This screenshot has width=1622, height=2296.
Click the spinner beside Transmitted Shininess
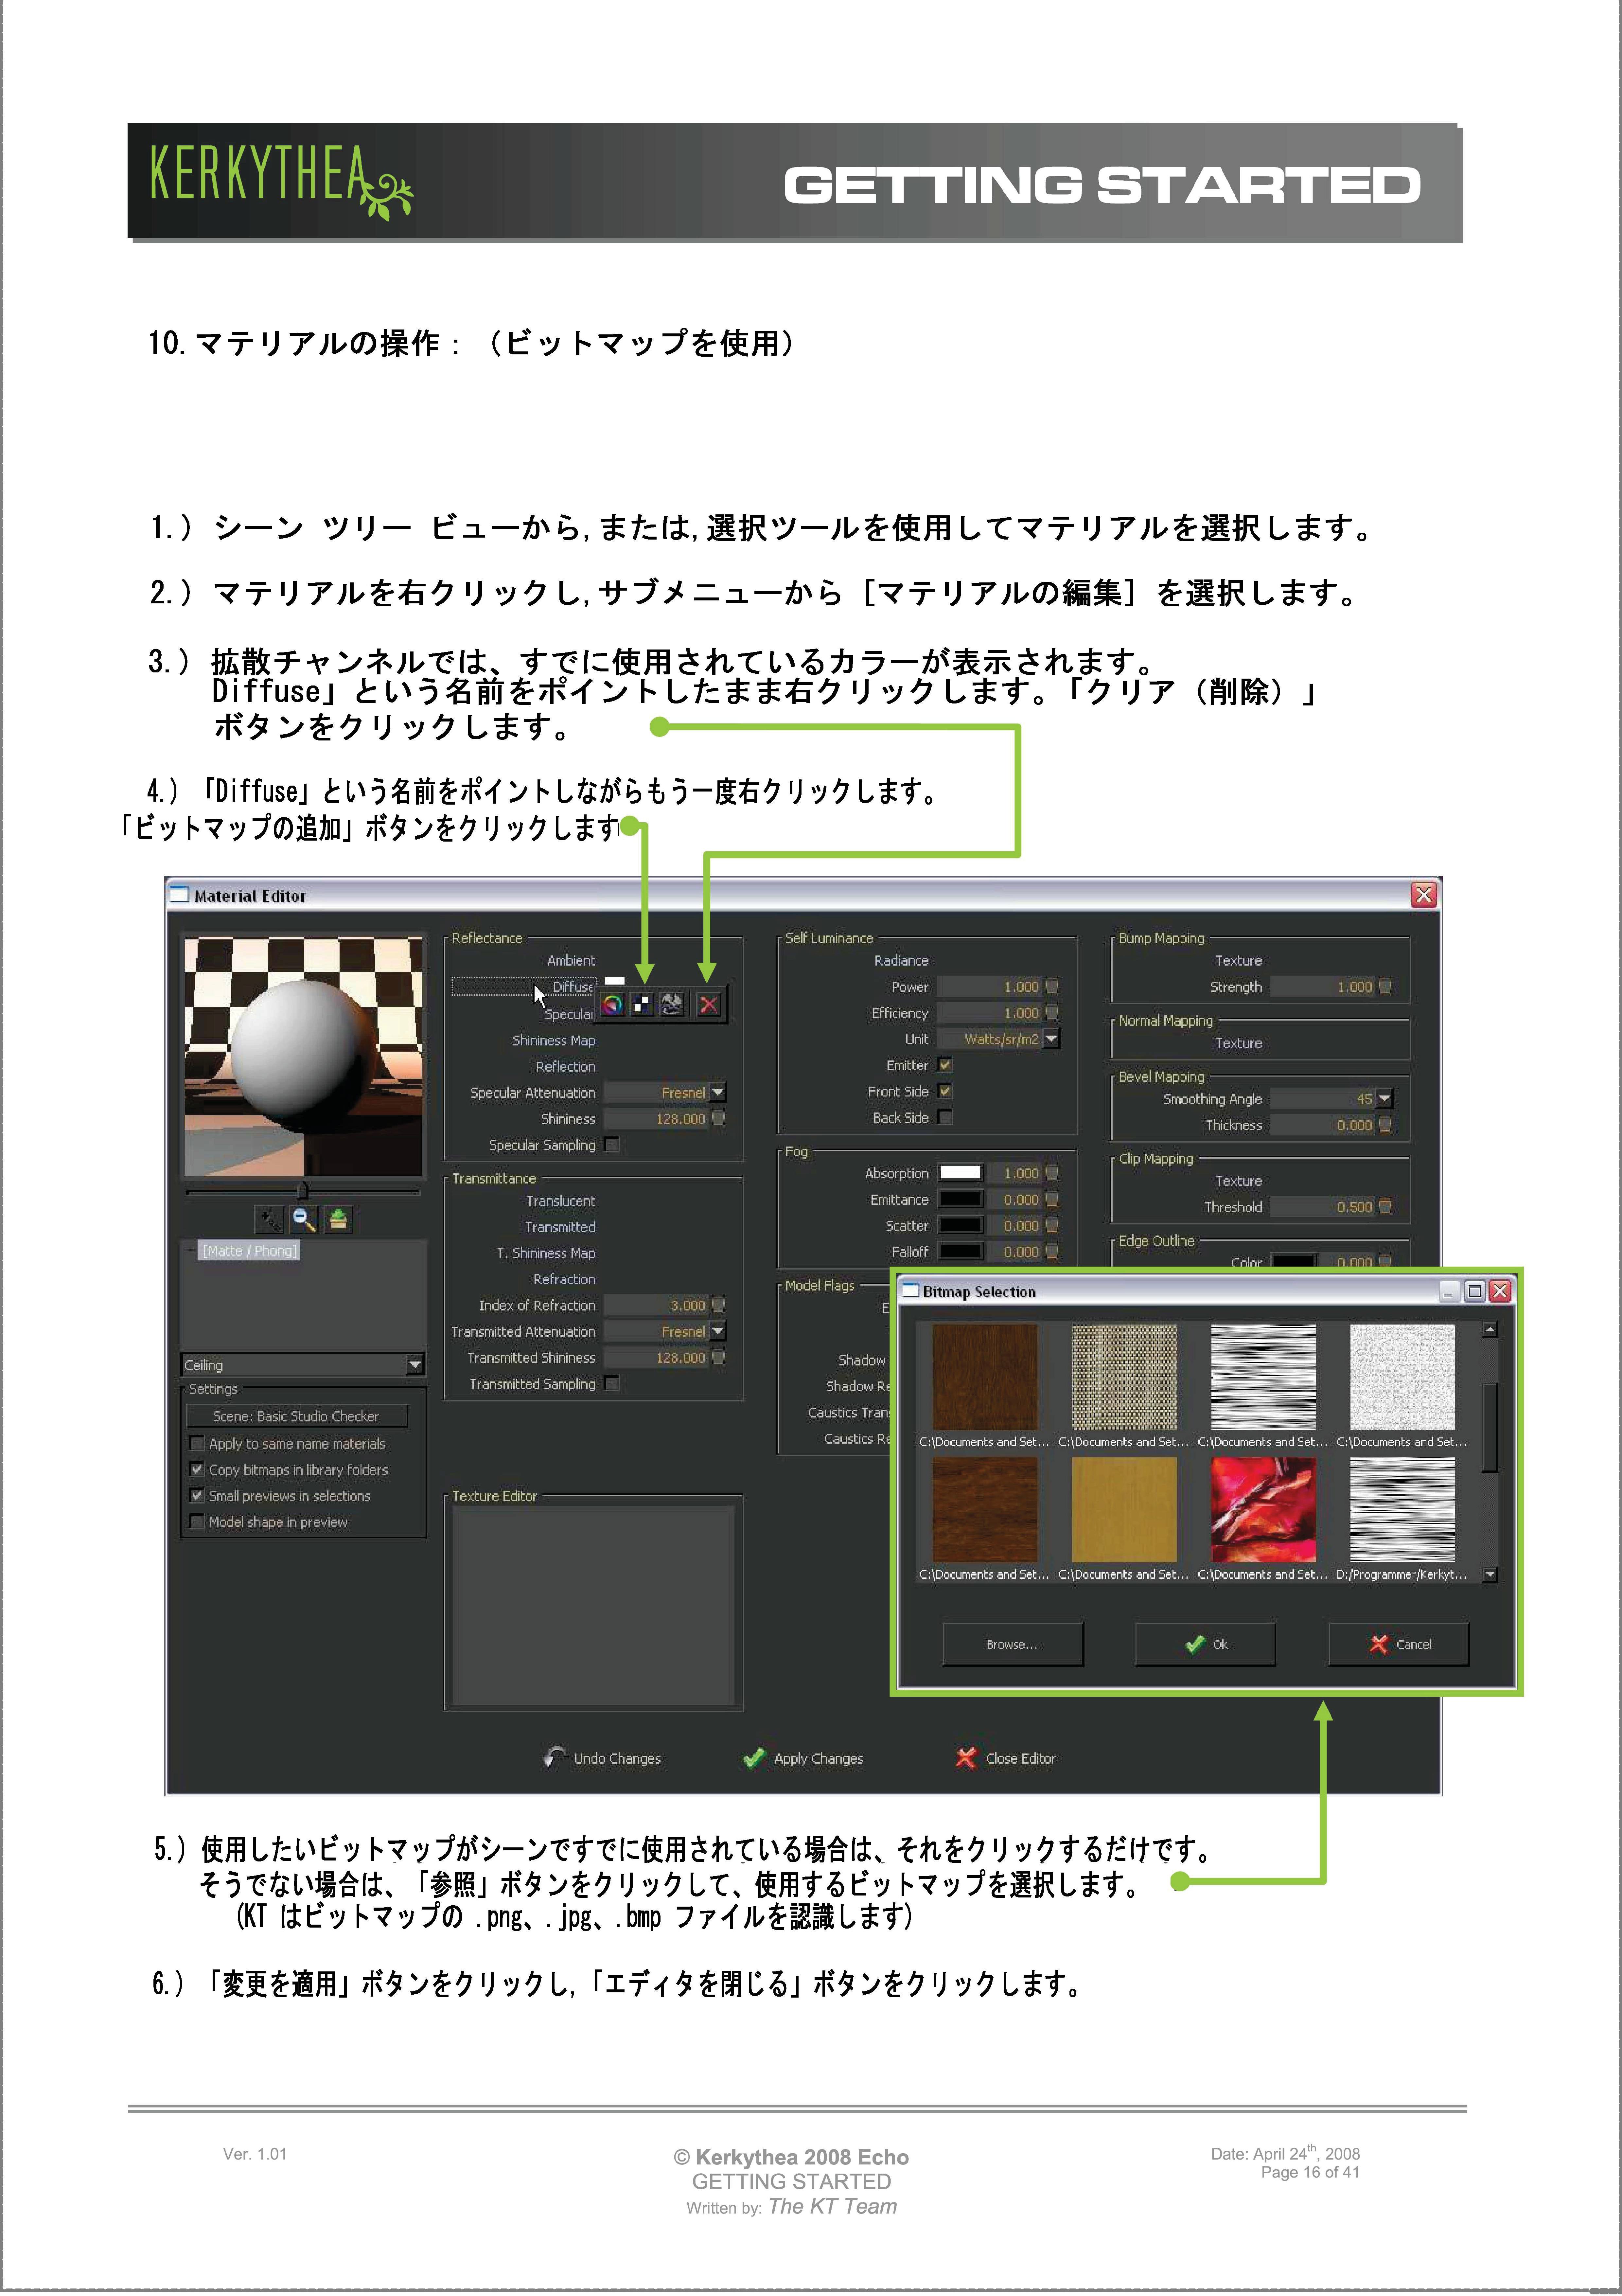click(718, 1357)
